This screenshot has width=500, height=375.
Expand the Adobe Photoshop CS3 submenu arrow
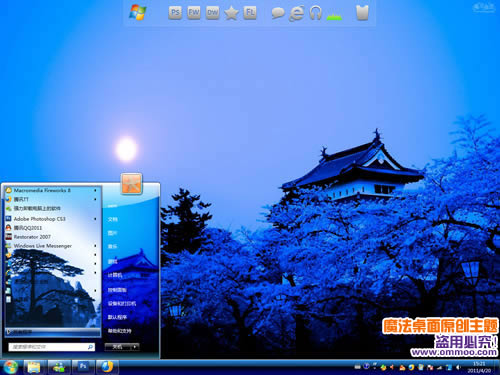95,219
